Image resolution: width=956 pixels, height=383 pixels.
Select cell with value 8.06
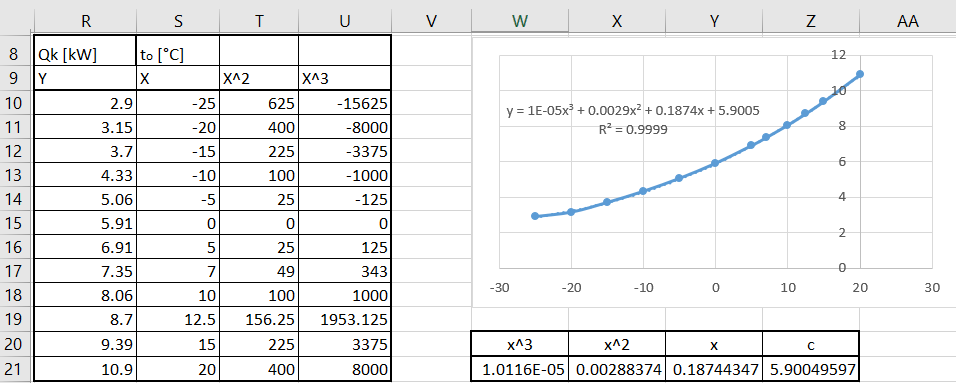point(85,296)
